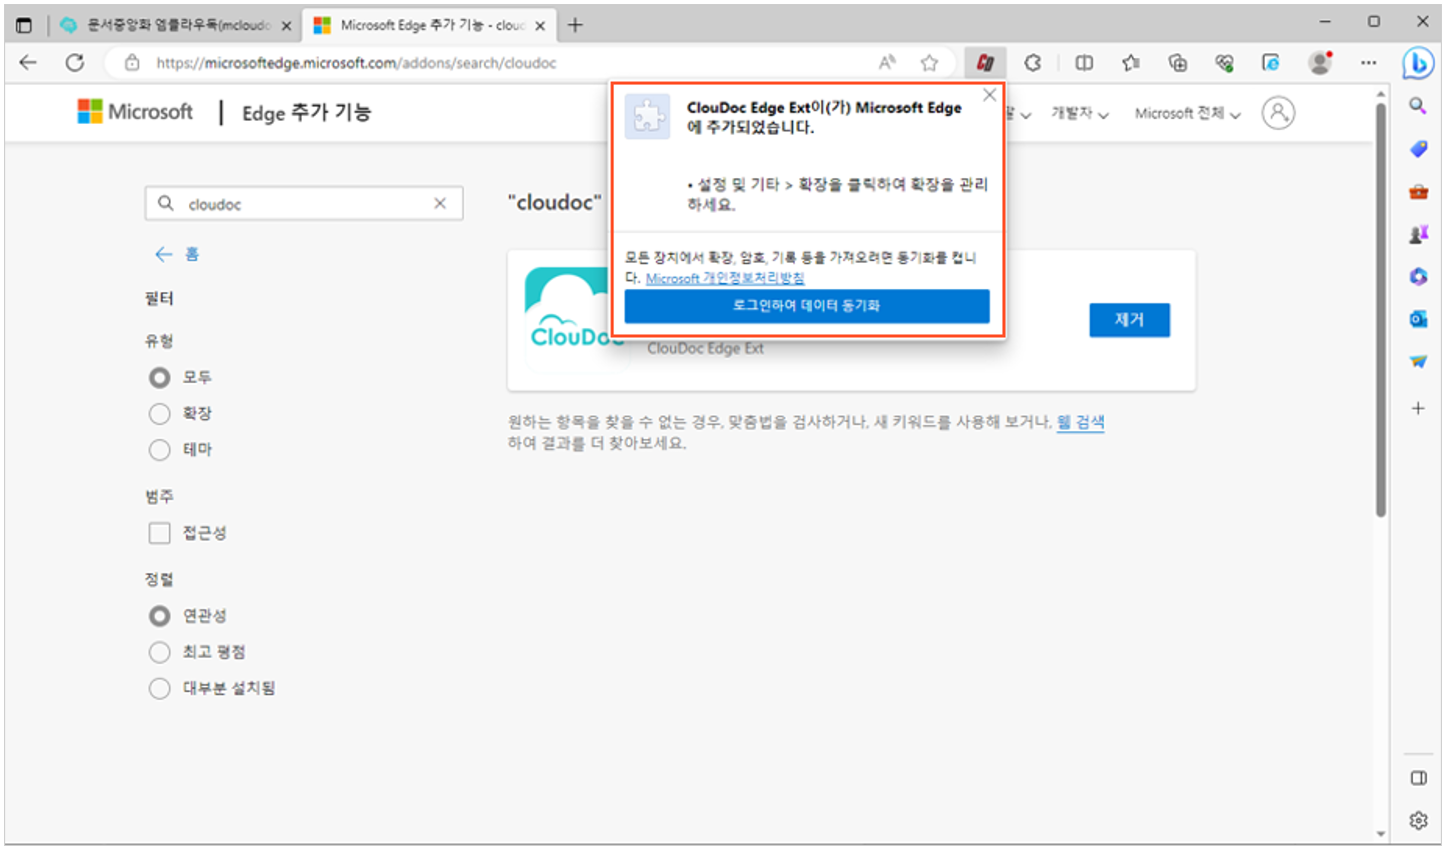This screenshot has height=850, width=1449.
Task: Dismiss the extension added popup
Action: [990, 95]
